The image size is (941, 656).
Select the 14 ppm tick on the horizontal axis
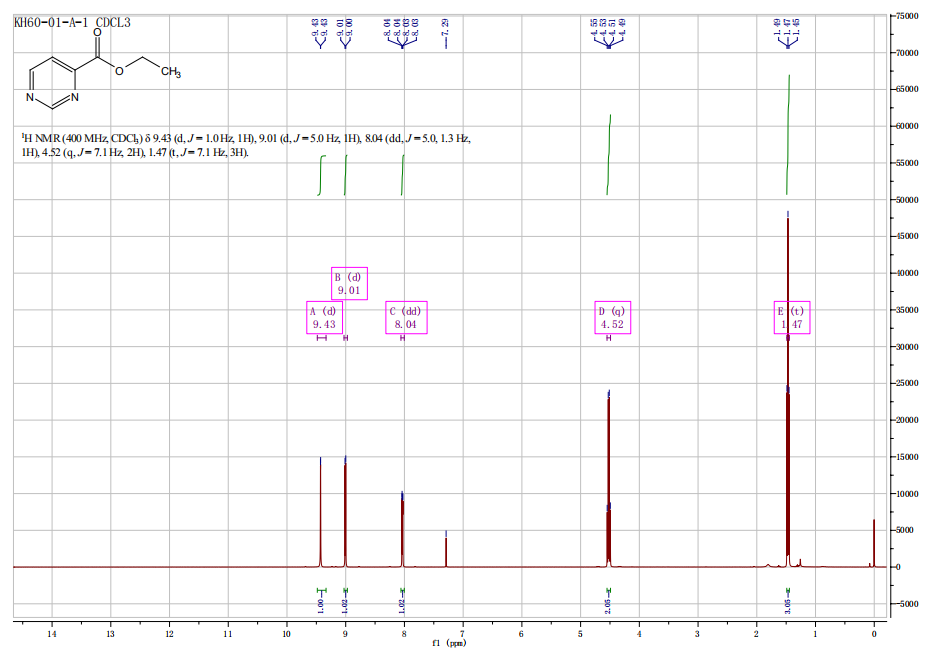52,633
